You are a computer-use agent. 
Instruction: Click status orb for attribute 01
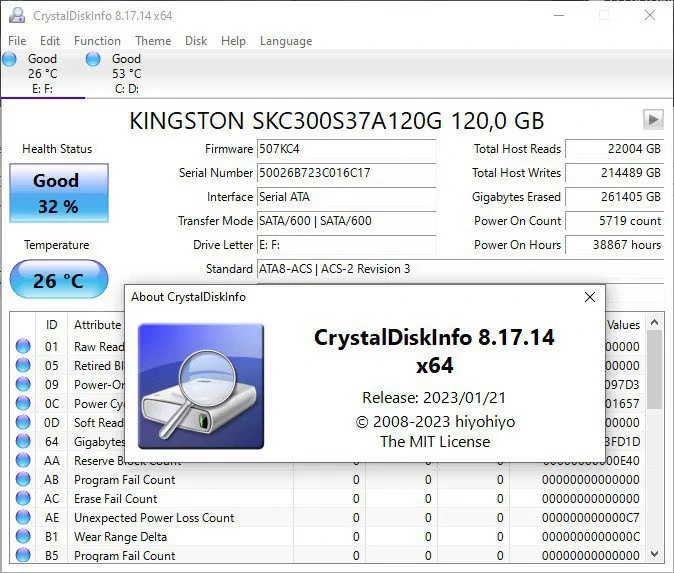[23, 347]
